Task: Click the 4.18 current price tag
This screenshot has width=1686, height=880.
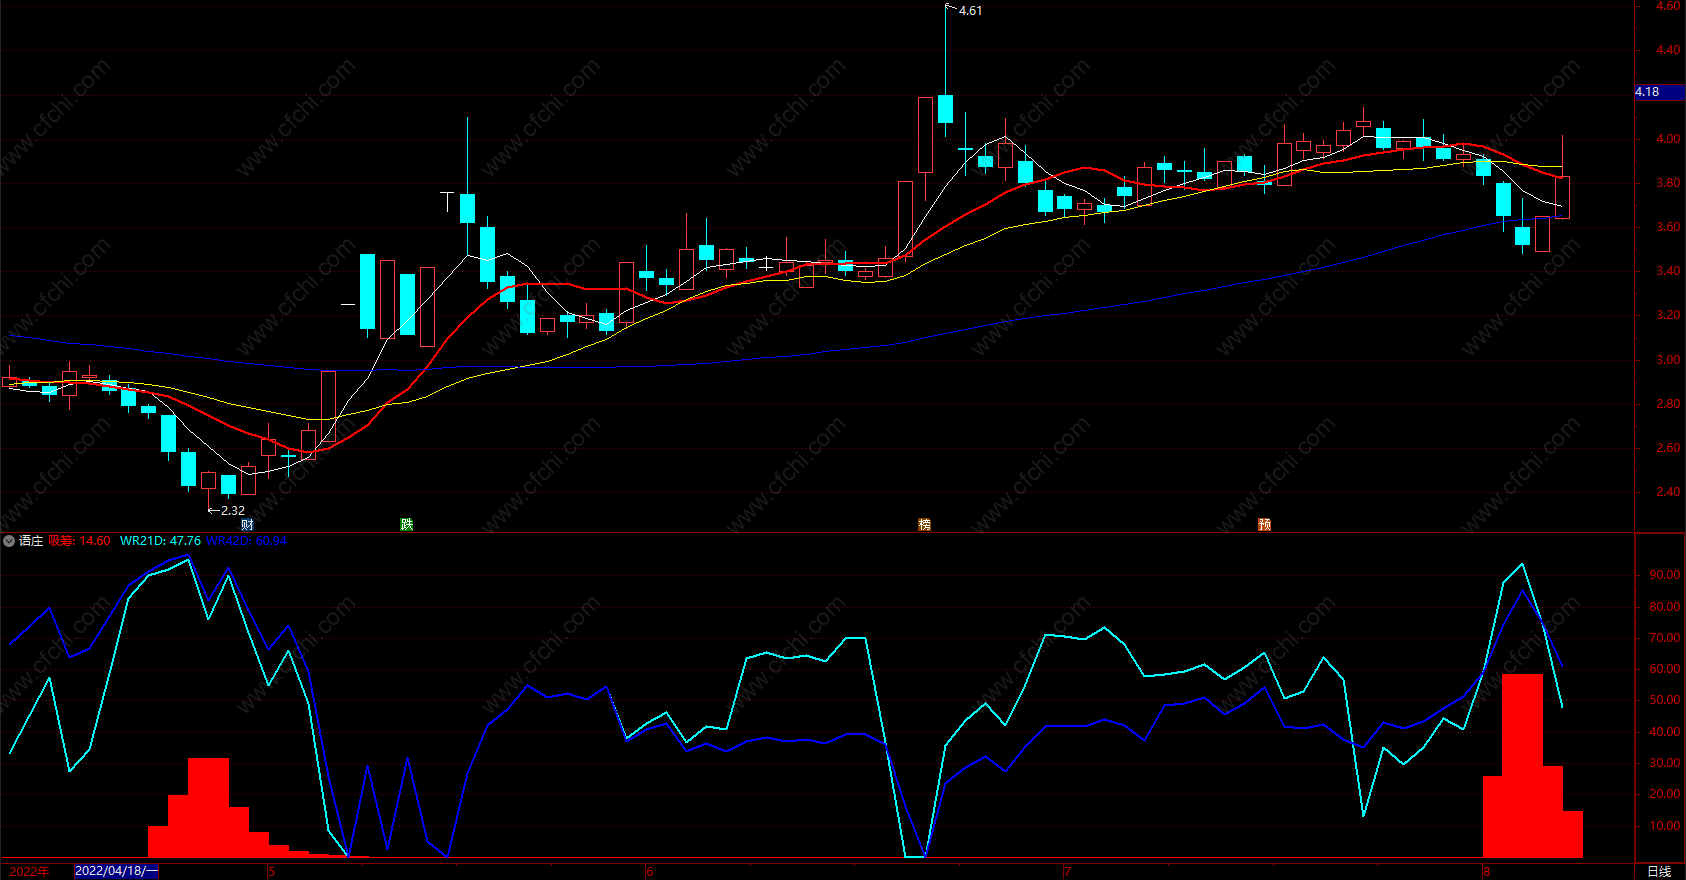Action: point(1660,92)
